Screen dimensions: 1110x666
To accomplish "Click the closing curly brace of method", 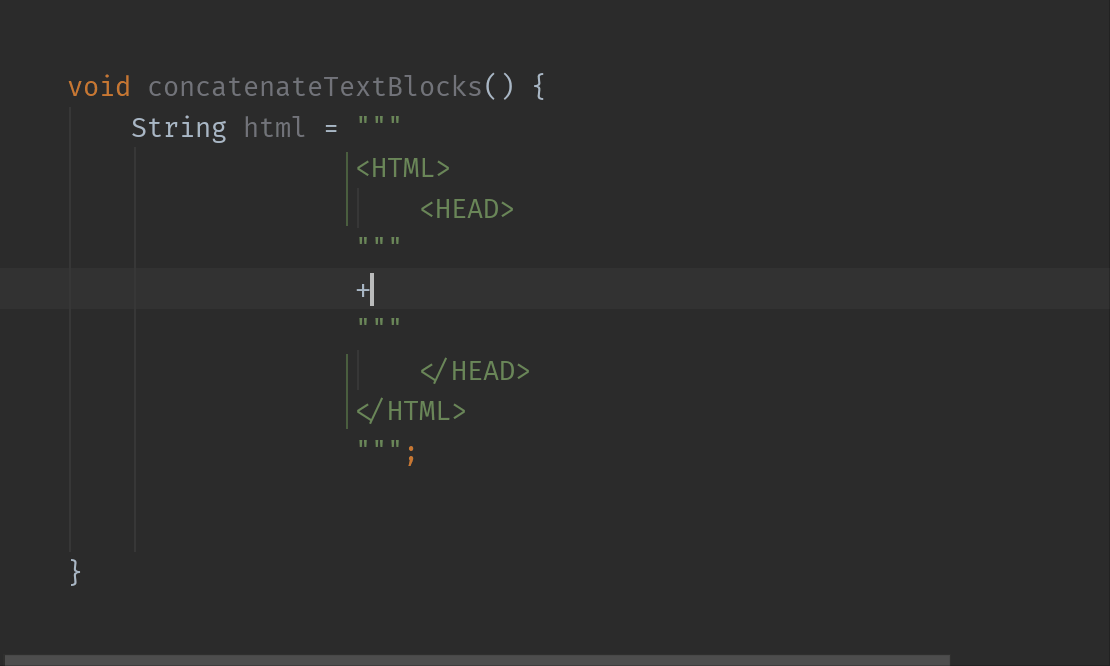I will [75, 572].
